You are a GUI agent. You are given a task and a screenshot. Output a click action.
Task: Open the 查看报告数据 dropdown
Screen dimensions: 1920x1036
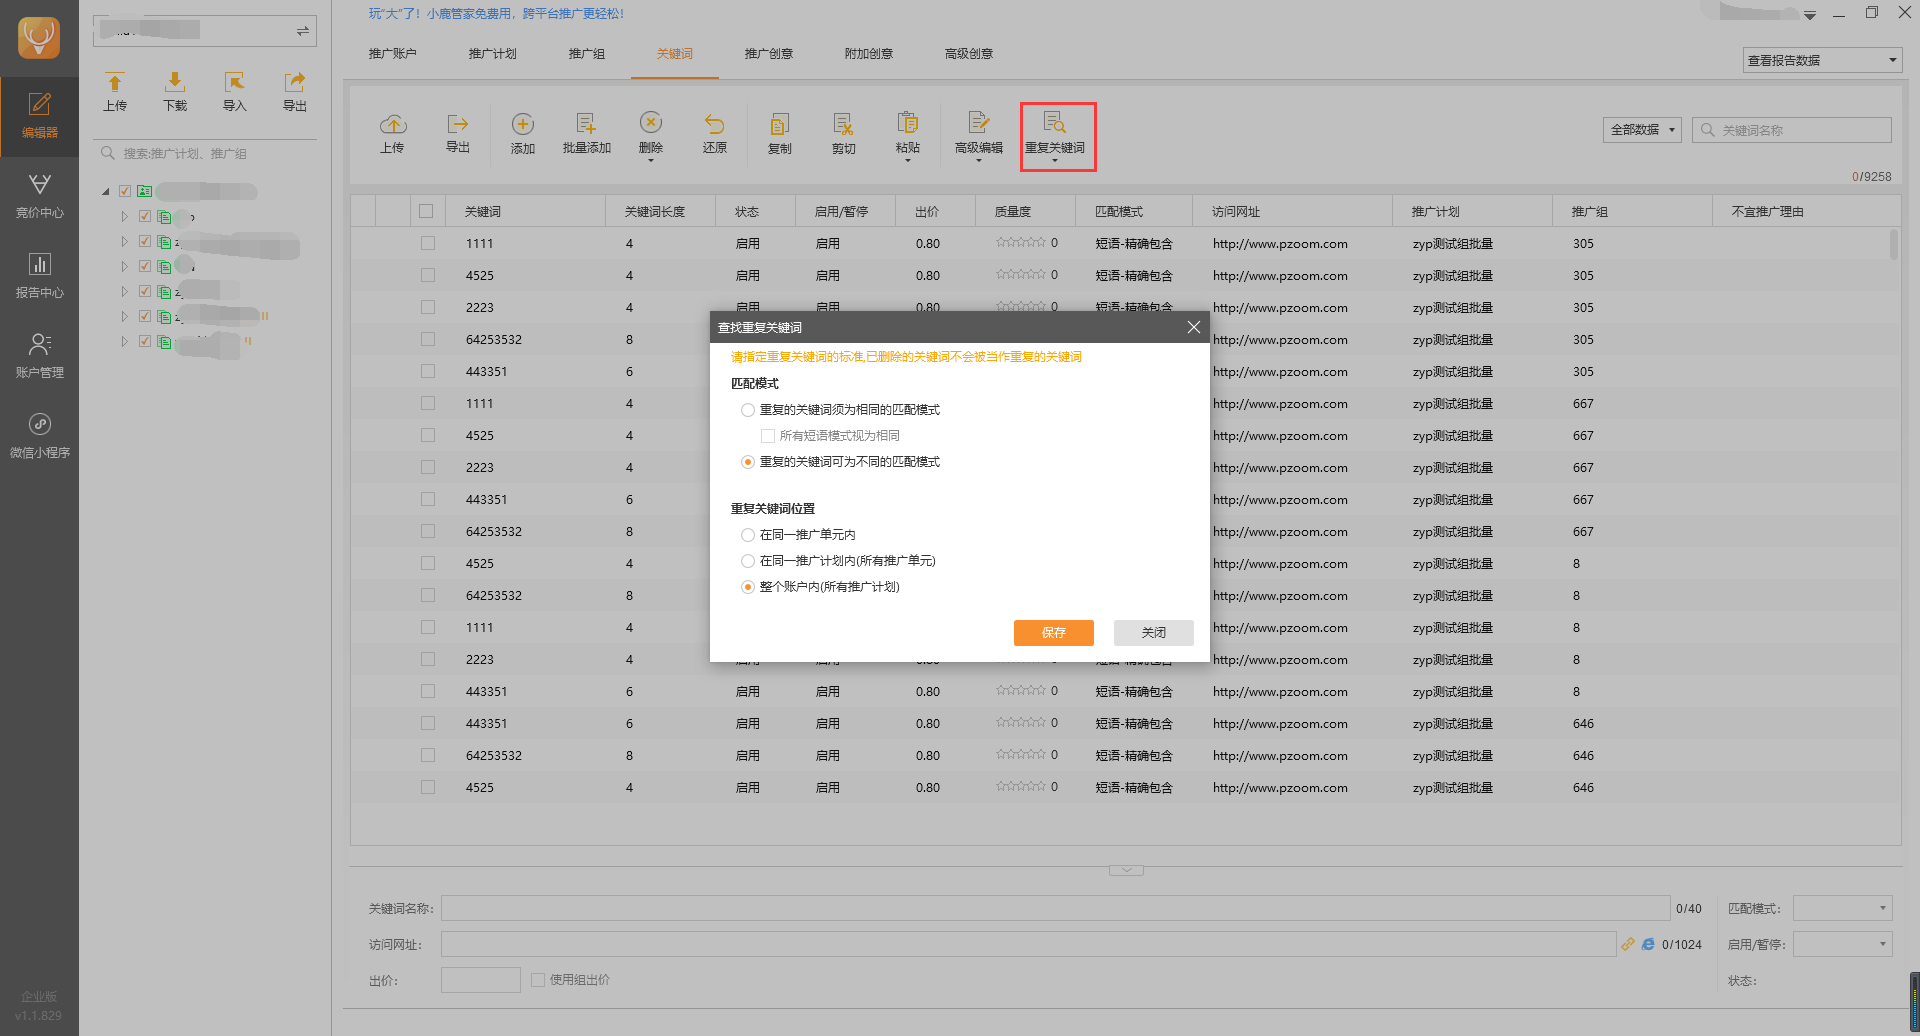click(x=1822, y=60)
